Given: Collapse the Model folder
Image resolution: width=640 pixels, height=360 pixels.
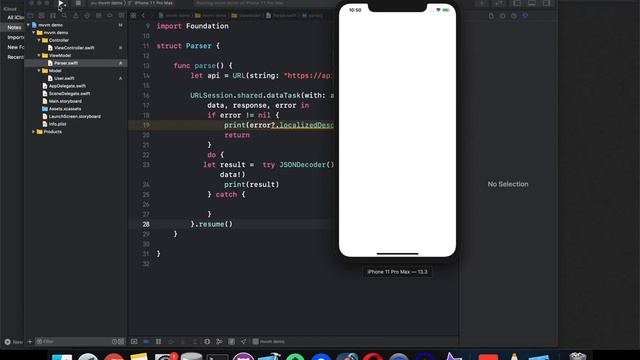Looking at the screenshot, I should pyautogui.click(x=39, y=71).
